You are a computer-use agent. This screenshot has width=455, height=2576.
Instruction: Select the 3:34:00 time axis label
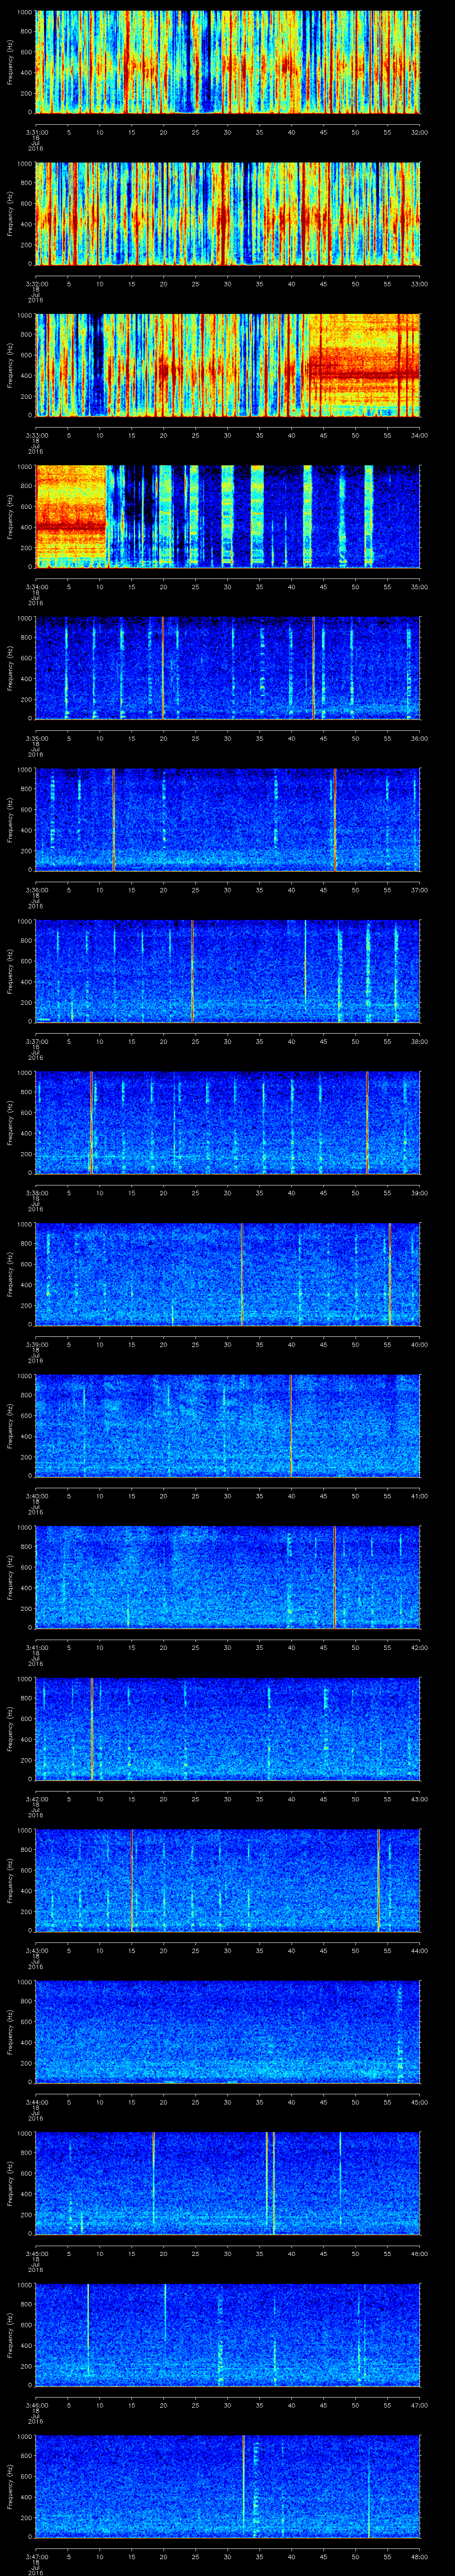[x=37, y=587]
